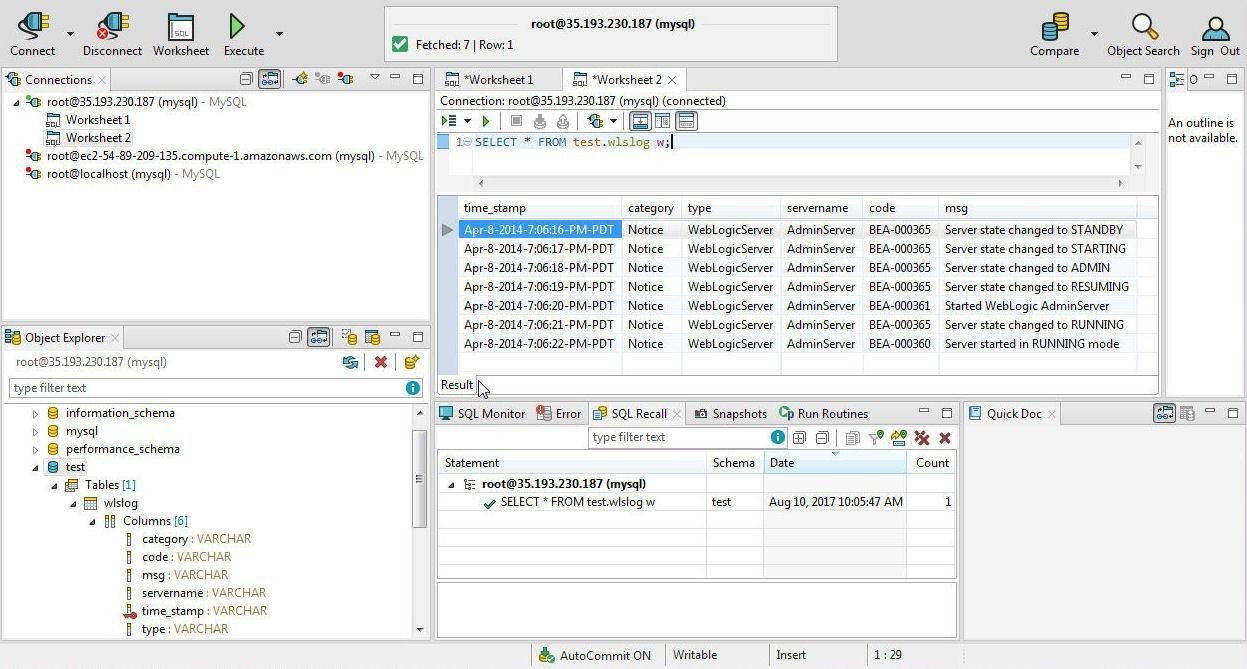Toggle fold marker on SQL line 1

point(468,143)
